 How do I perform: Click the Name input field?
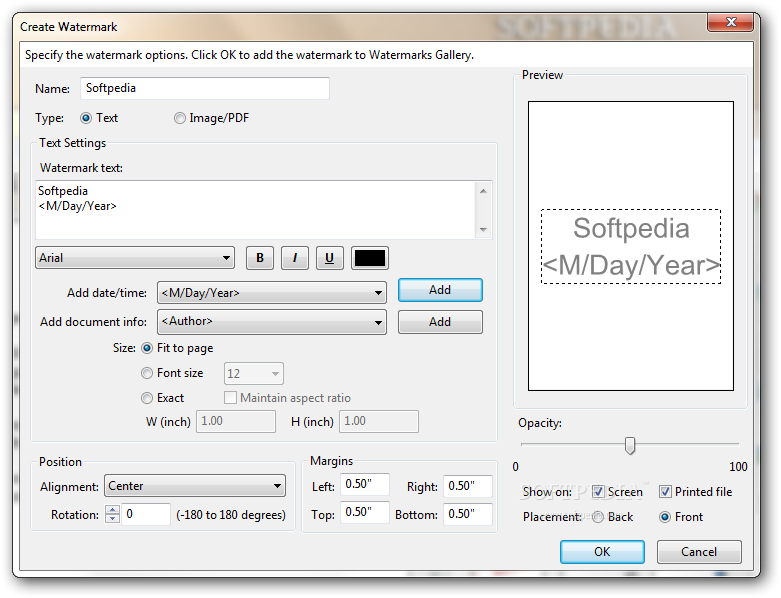tap(205, 88)
